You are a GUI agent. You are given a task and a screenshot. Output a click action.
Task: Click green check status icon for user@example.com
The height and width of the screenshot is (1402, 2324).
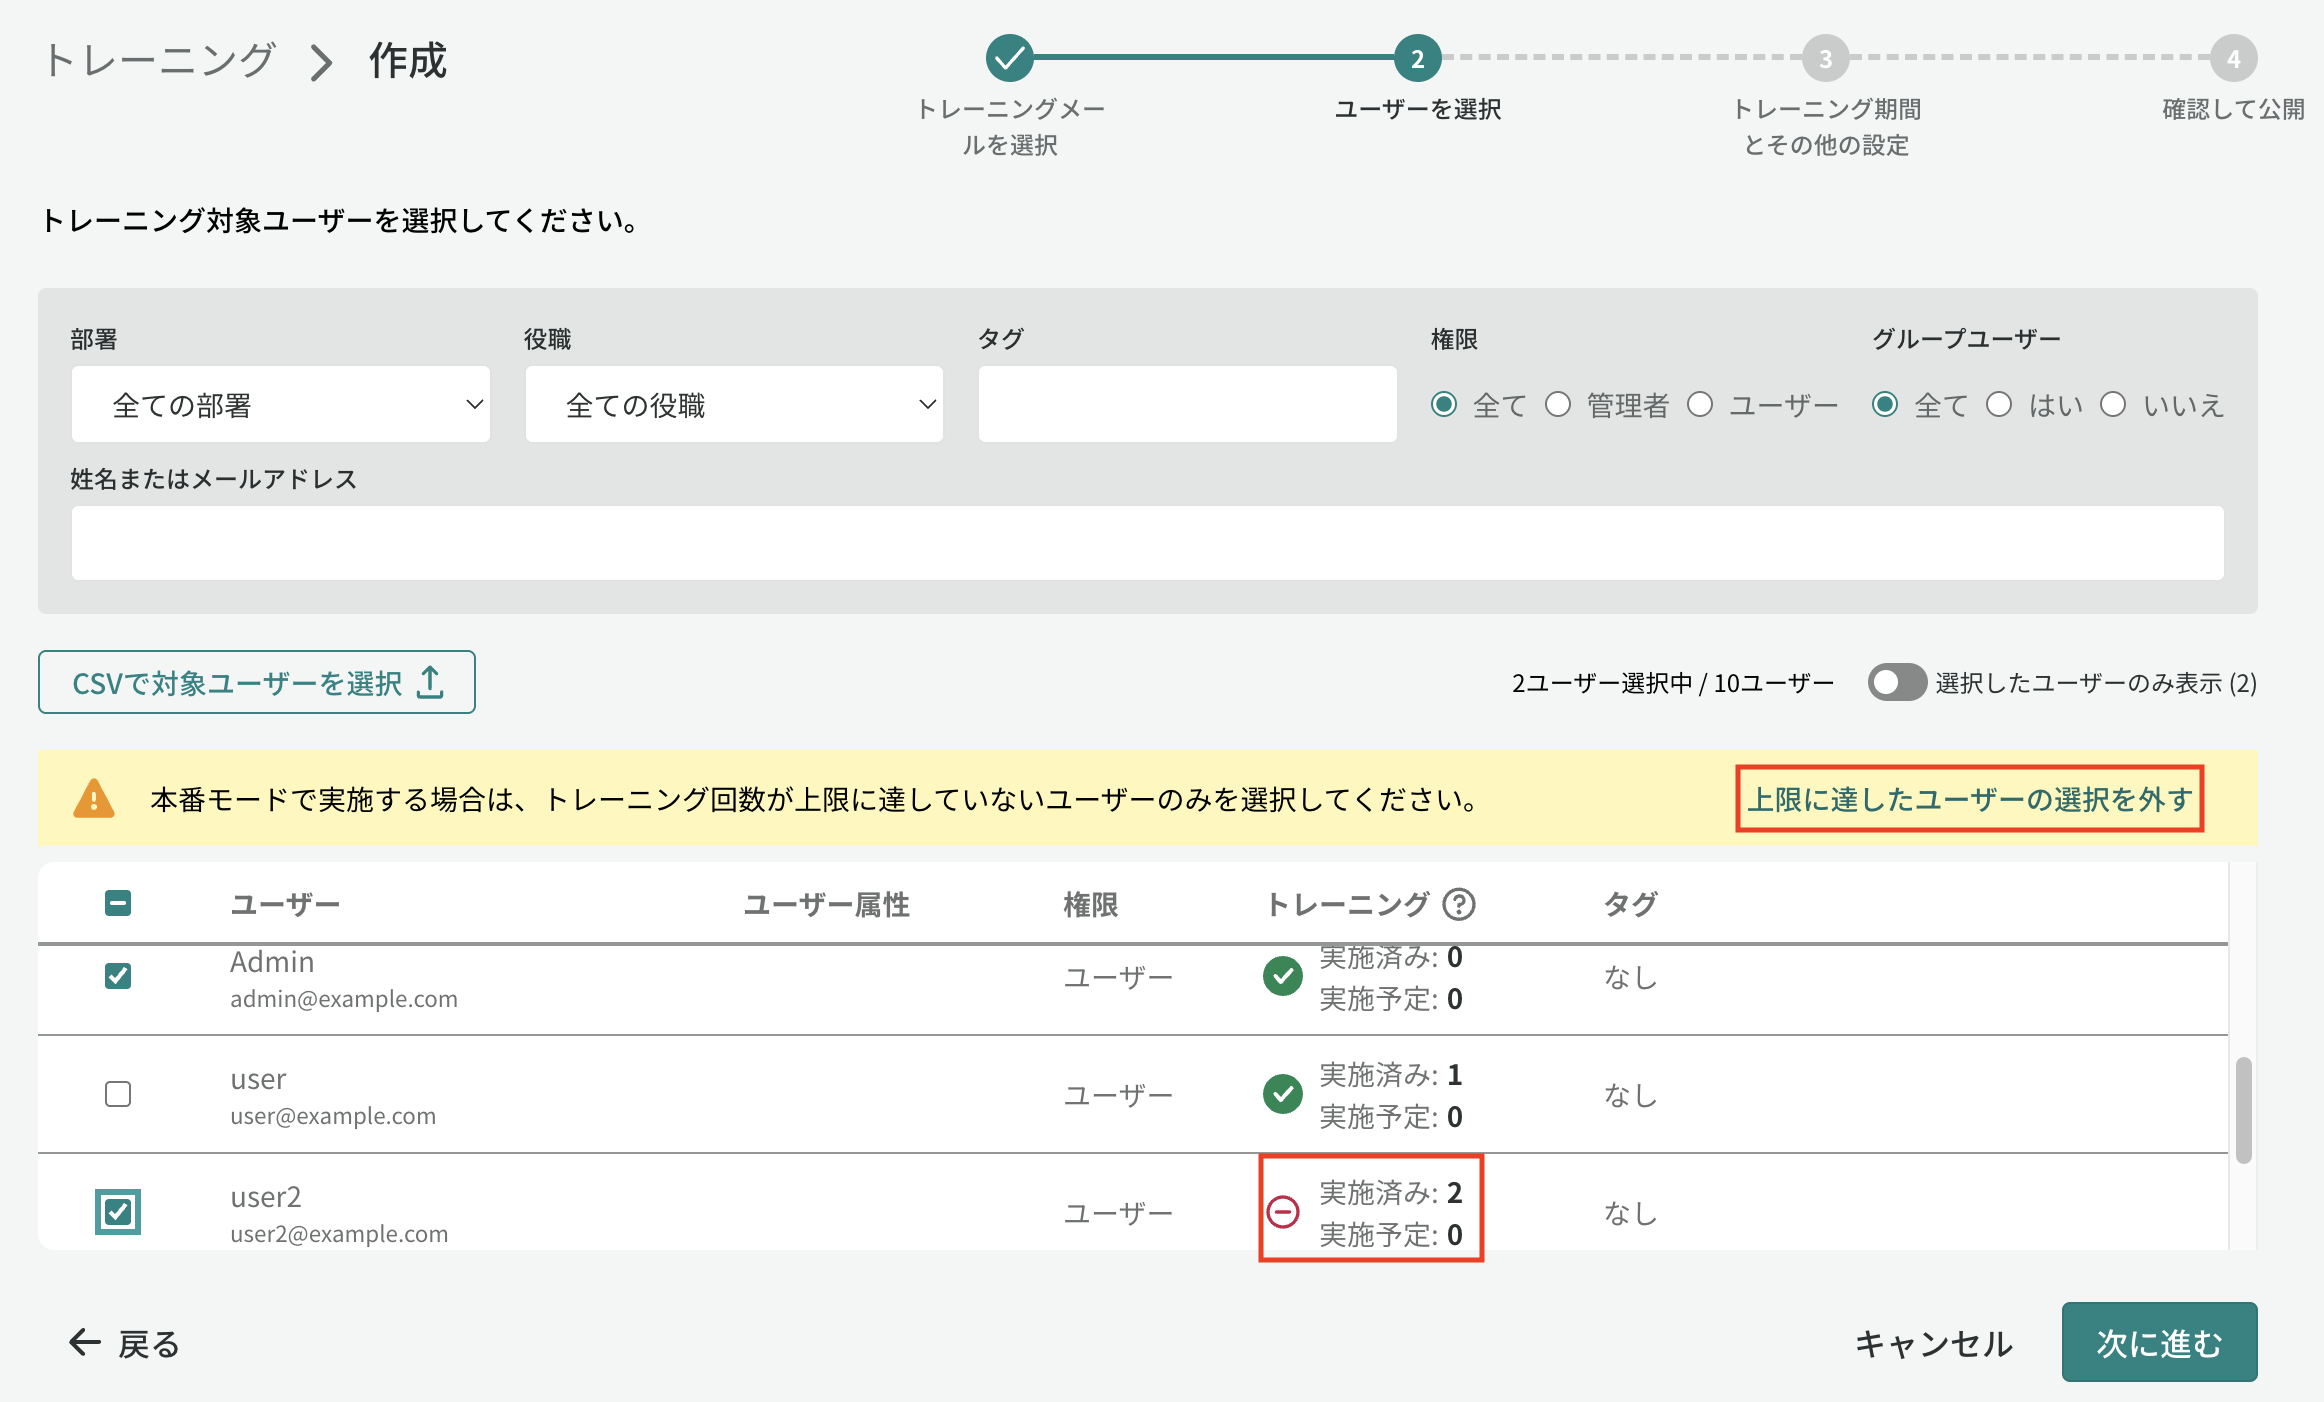tap(1283, 1094)
